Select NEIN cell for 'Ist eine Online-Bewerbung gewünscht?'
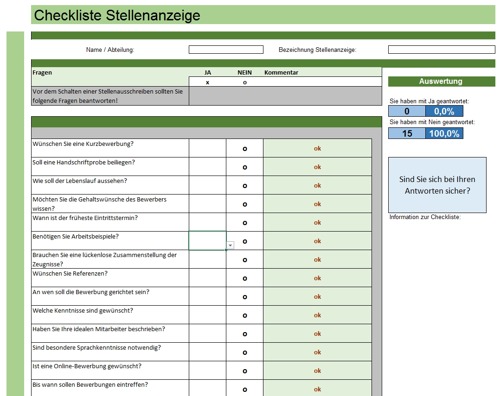Screen dimensions: 500x396 coord(245,370)
